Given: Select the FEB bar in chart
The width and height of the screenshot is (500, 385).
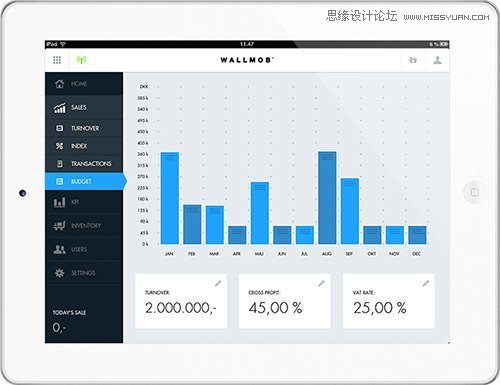Looking at the screenshot, I should pos(192,225).
